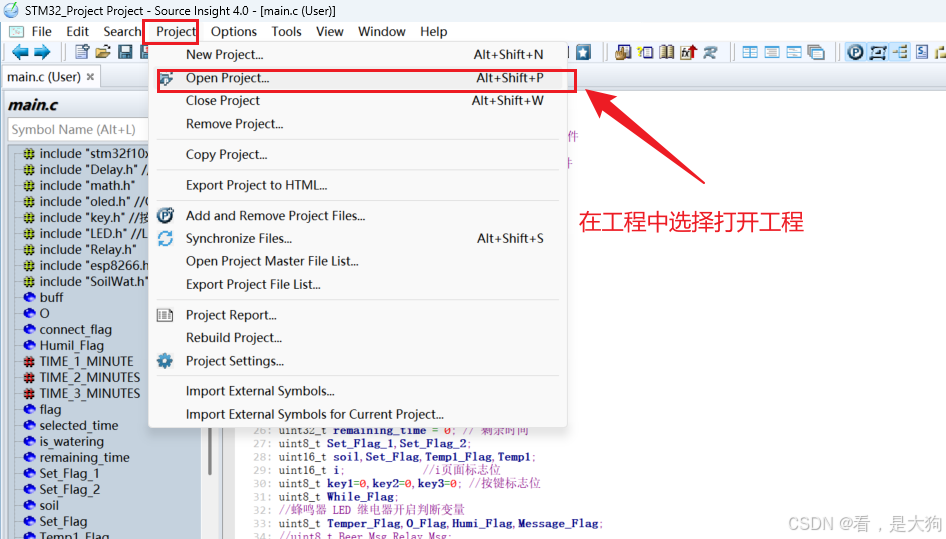Image resolution: width=946 pixels, height=539 pixels.
Task: Select the TIME_3_MINUTES macro
Action: [x=81, y=393]
